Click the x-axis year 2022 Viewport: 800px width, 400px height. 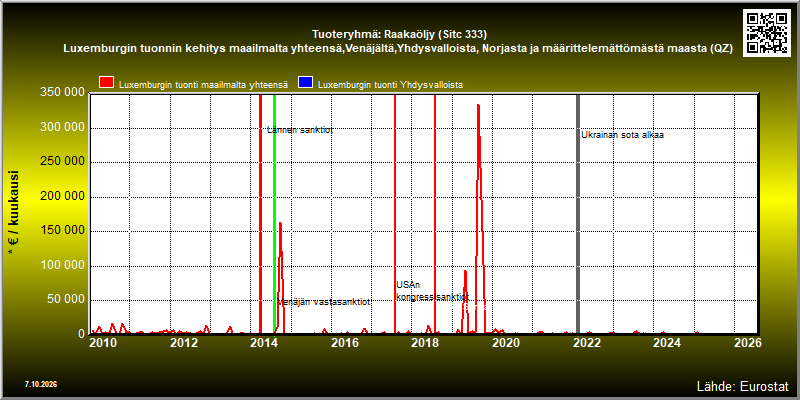pos(586,343)
